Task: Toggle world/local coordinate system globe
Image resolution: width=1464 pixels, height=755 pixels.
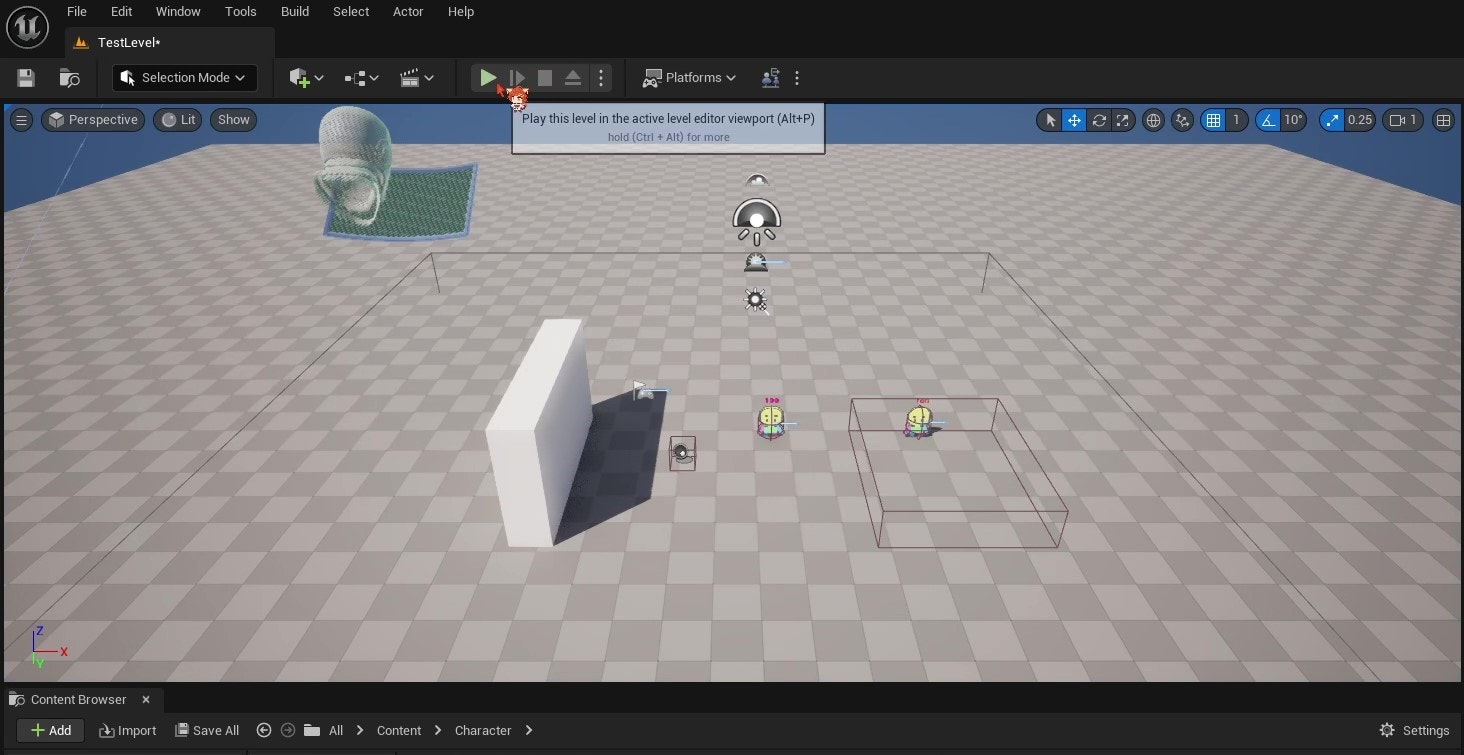Action: click(x=1153, y=120)
